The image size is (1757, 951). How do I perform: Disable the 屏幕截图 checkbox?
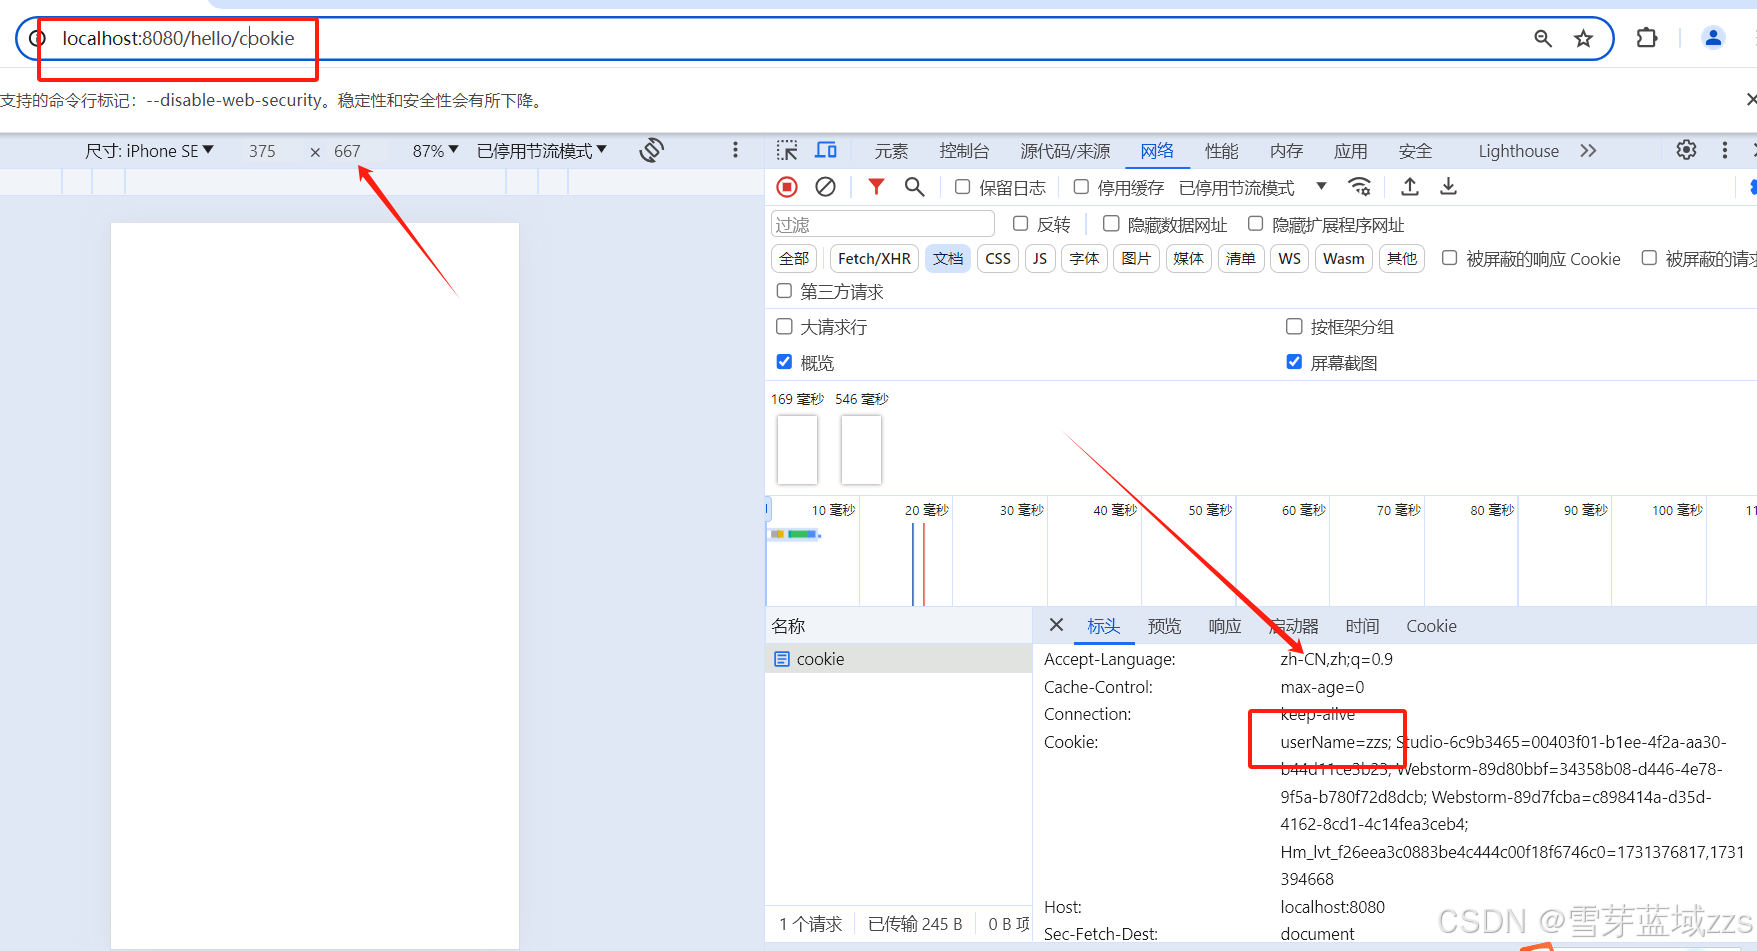[x=1294, y=362]
